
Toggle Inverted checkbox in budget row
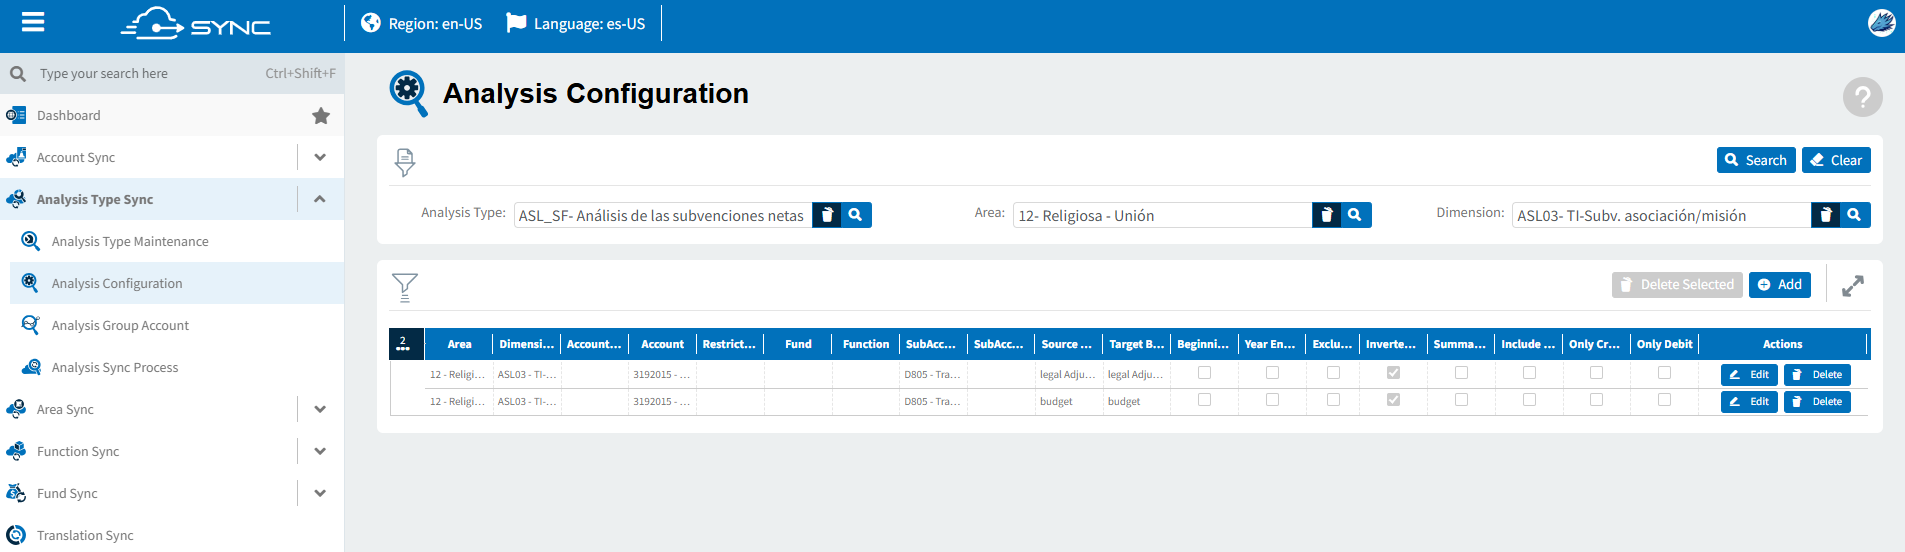[x=1393, y=400]
